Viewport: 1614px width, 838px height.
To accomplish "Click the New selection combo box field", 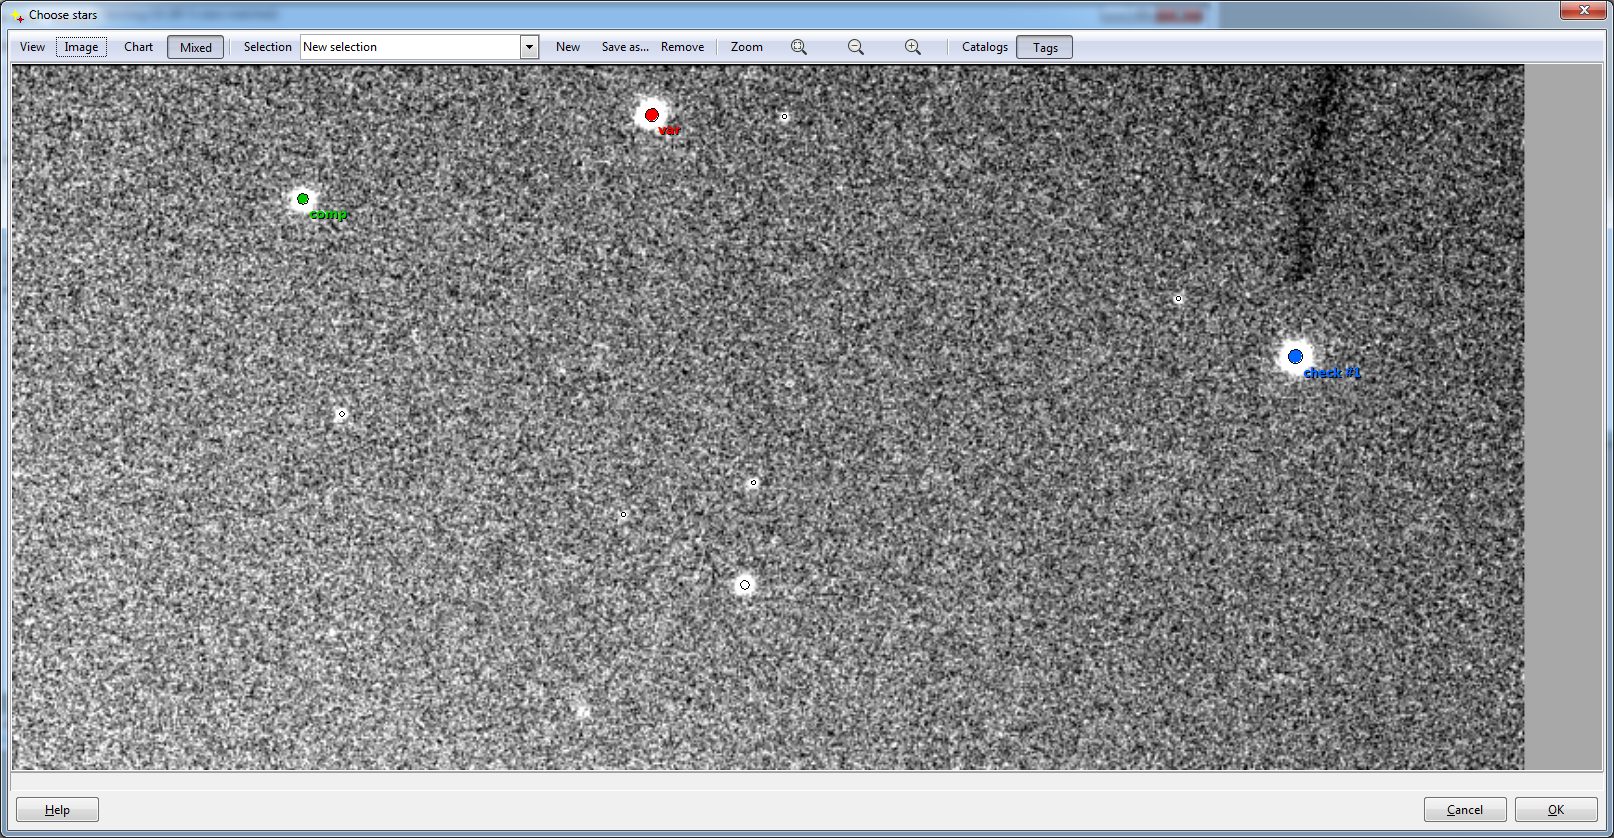I will (x=410, y=47).
